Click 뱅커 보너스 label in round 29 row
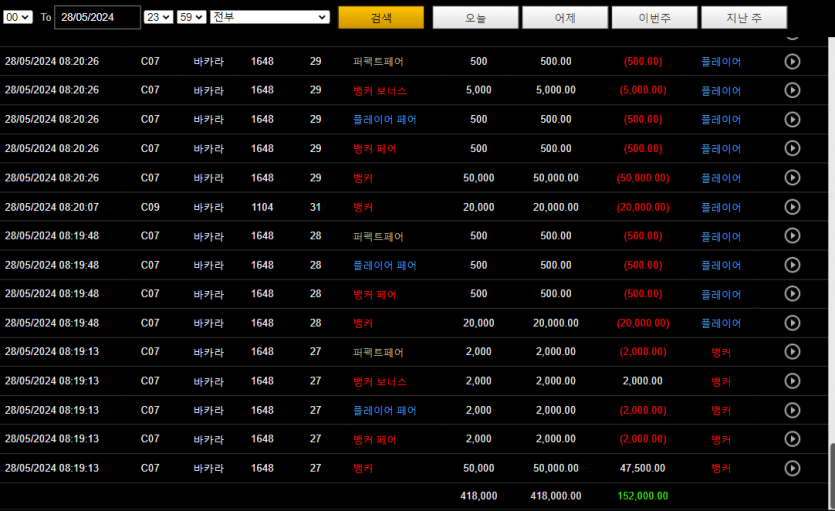 click(x=380, y=90)
